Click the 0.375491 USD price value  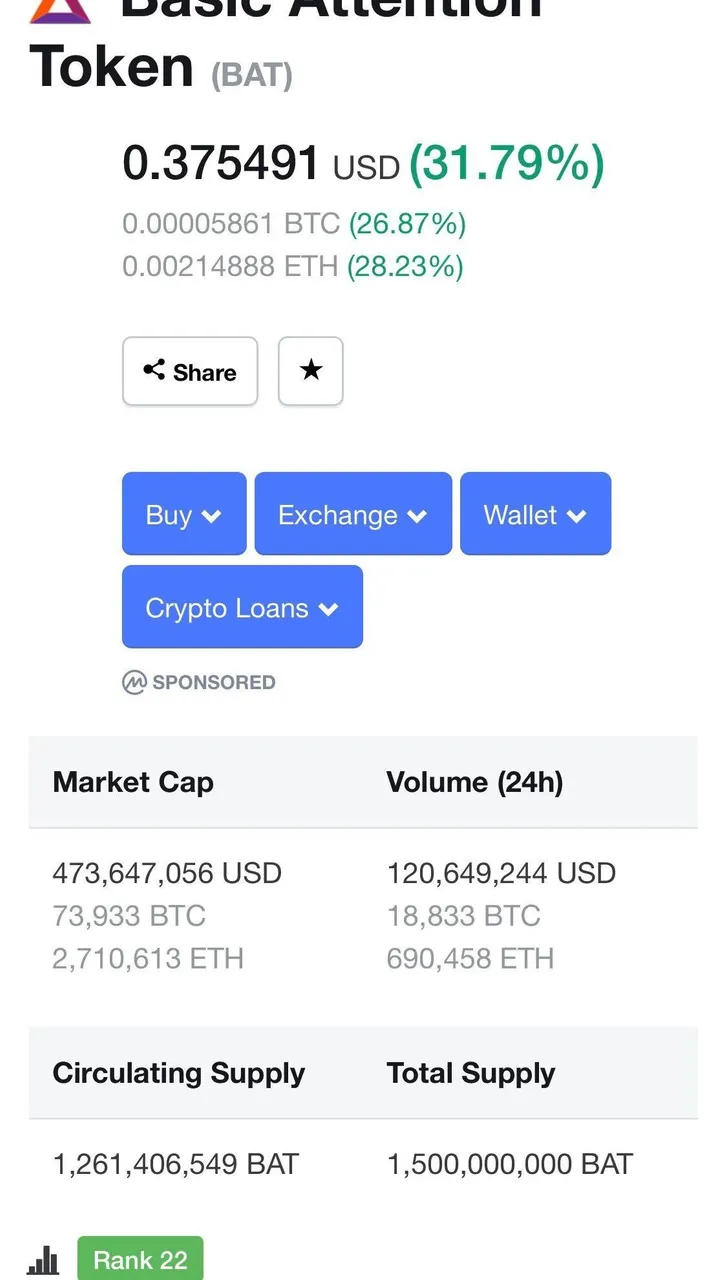[x=261, y=164]
